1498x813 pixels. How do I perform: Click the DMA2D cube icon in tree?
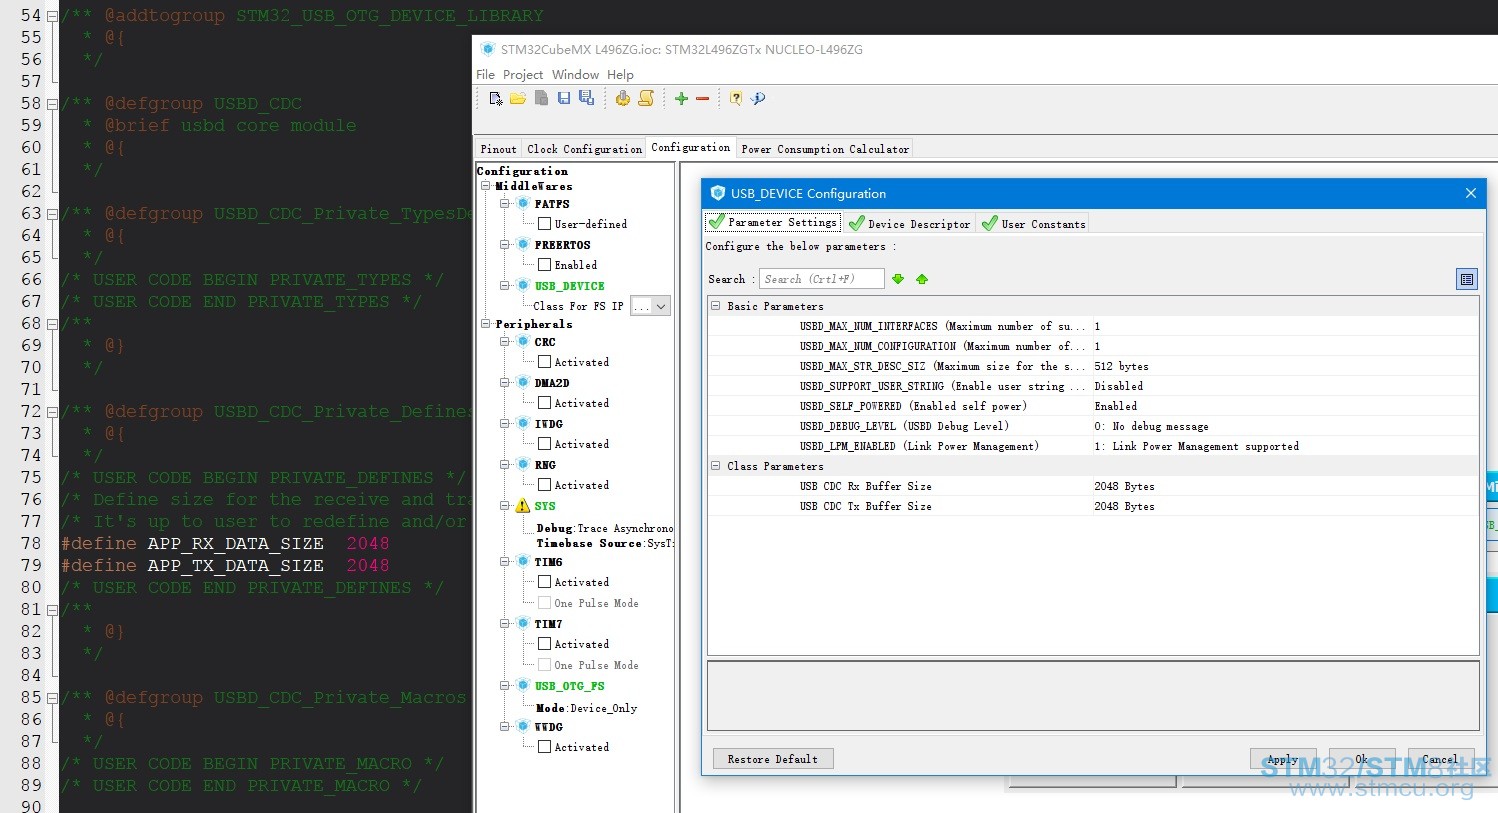pos(522,382)
